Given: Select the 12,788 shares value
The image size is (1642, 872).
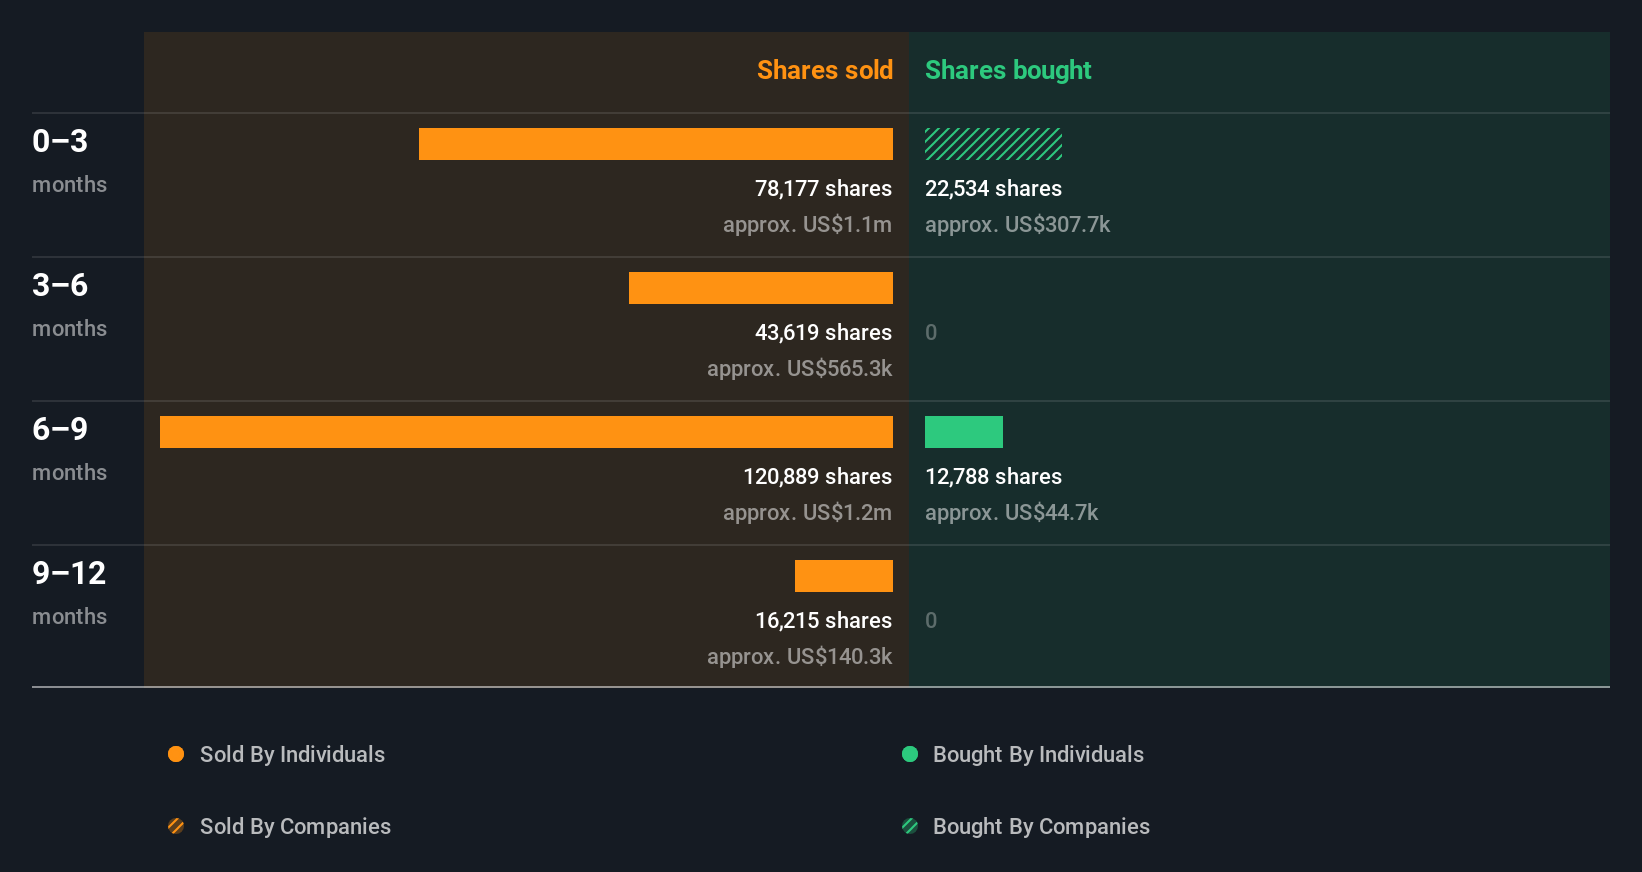Looking at the screenshot, I should coord(993,476).
